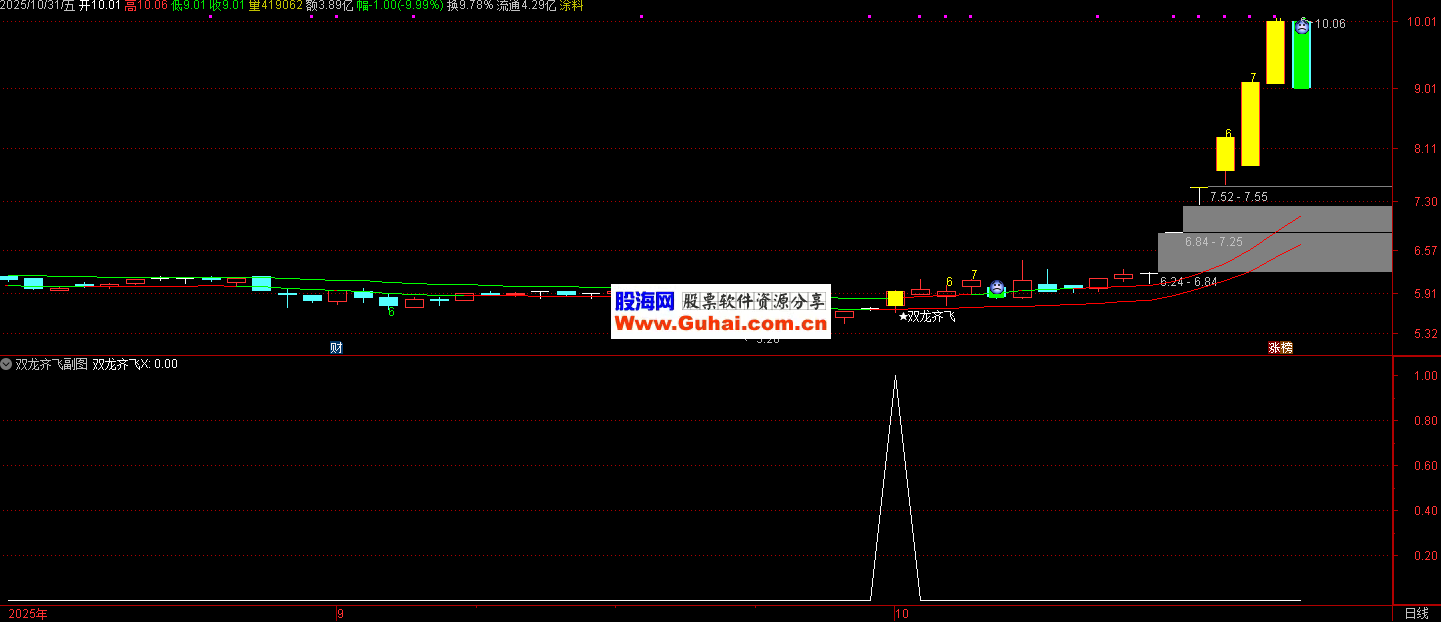Click the white spike peak in the sub-chart
The height and width of the screenshot is (622, 1441).
tap(895, 377)
